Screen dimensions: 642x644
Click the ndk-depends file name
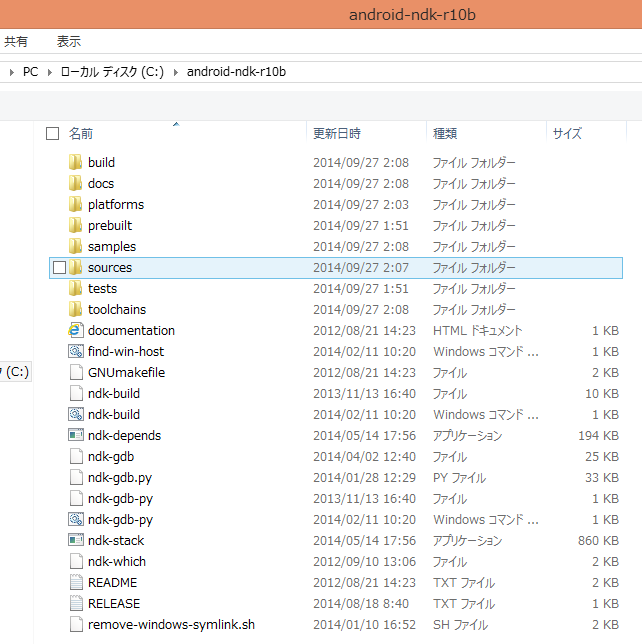[124, 435]
